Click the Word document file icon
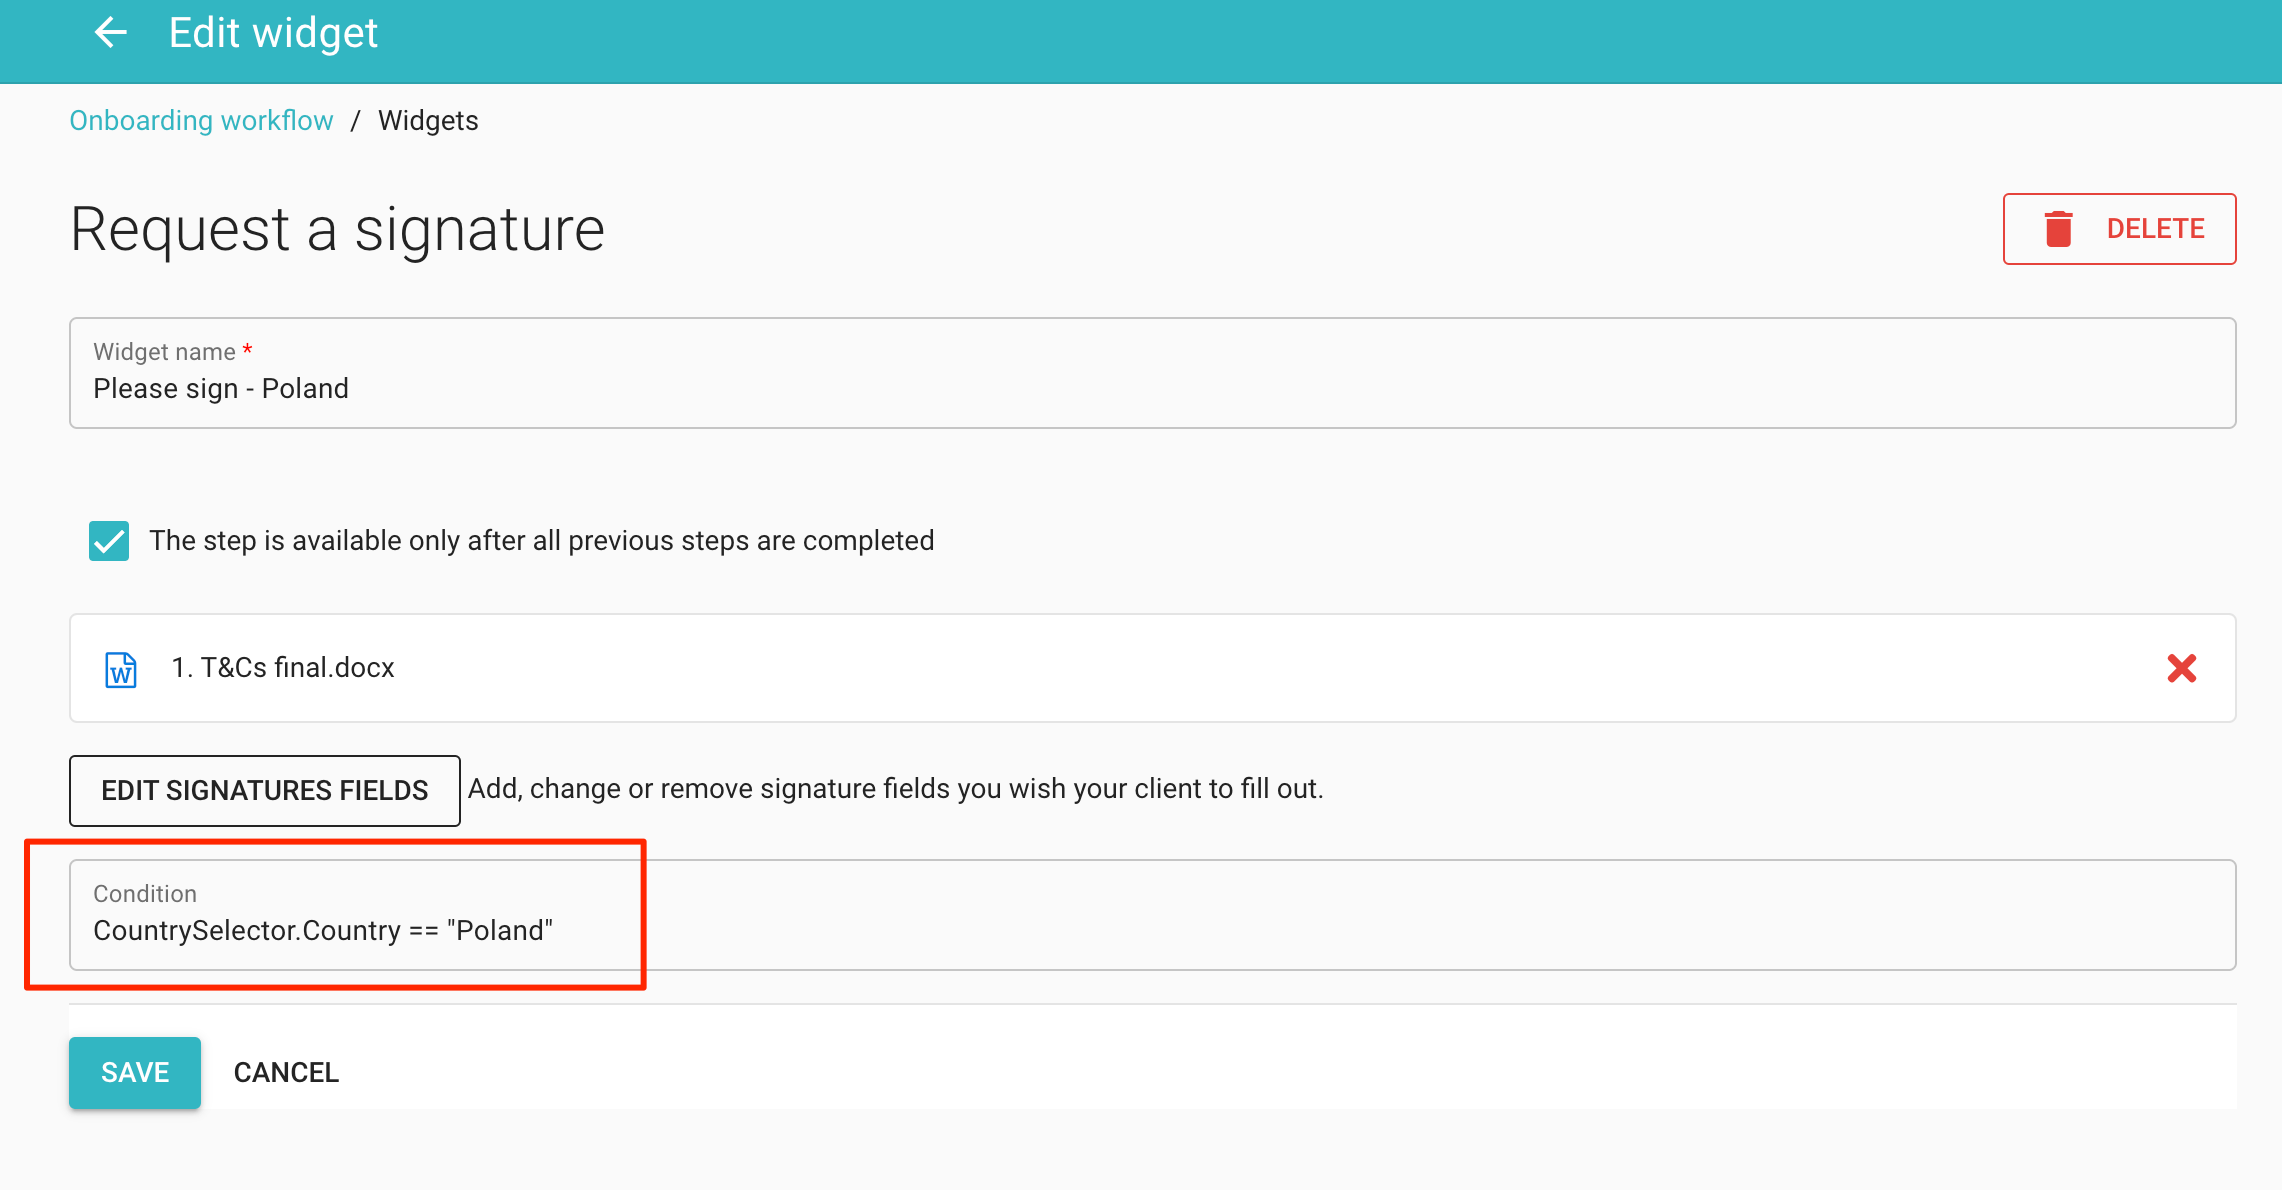 click(x=121, y=669)
